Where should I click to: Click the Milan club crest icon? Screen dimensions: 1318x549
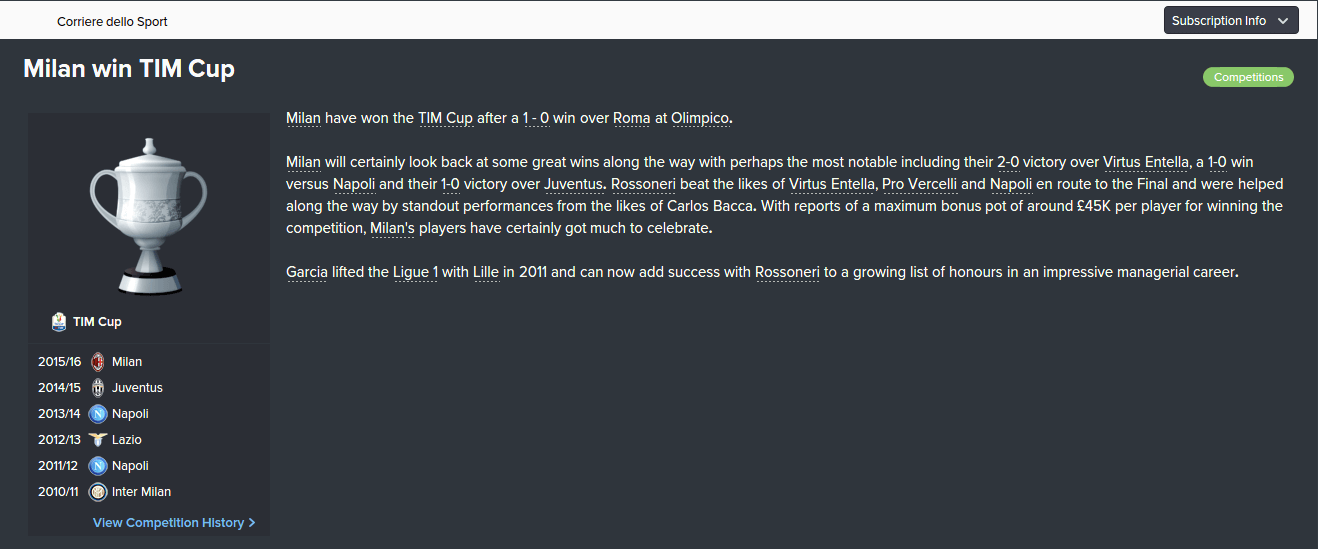(97, 362)
